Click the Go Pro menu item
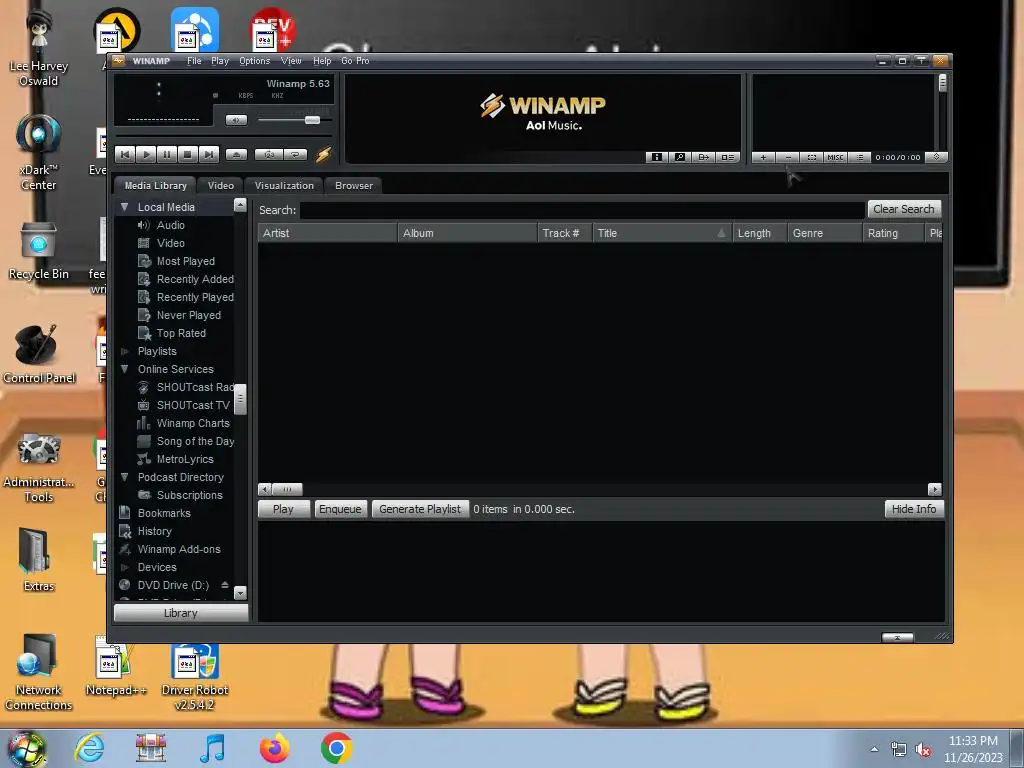 (x=355, y=61)
